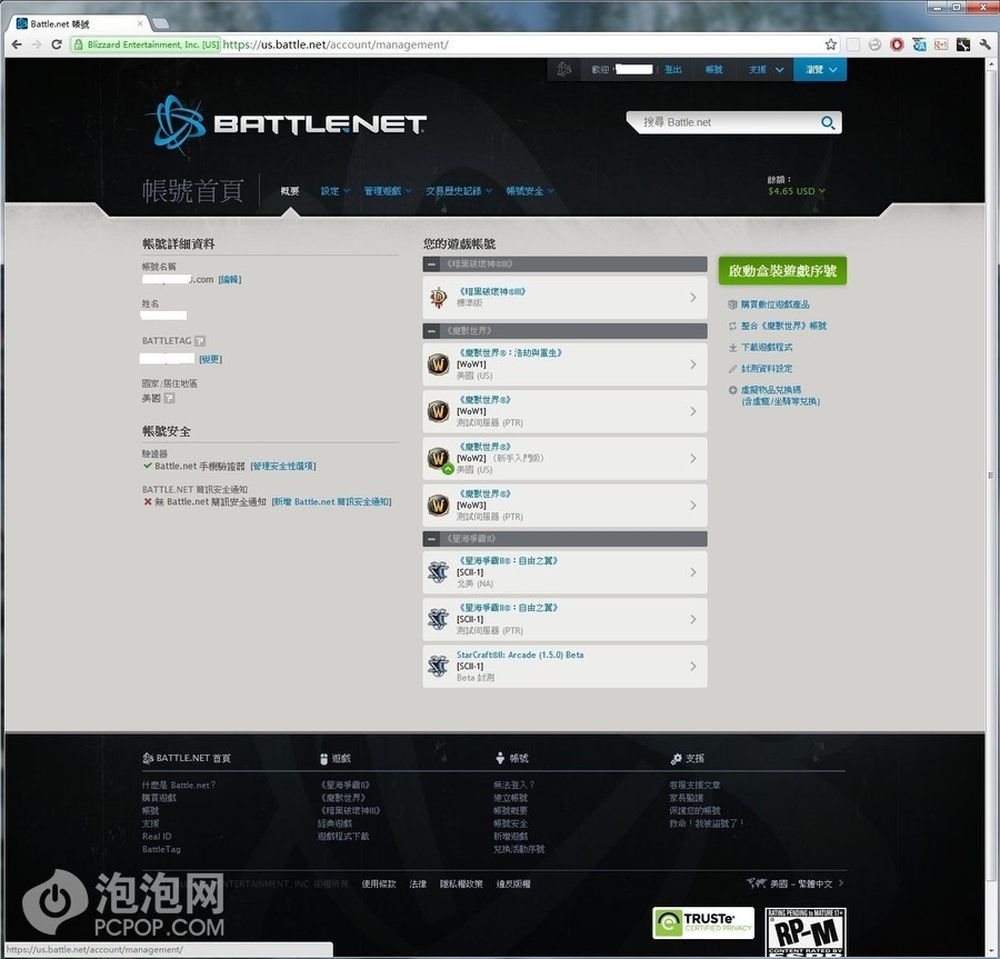Image resolution: width=1000 pixels, height=959 pixels.
Task: Click footer link 使用條款
Action: pos(379,884)
